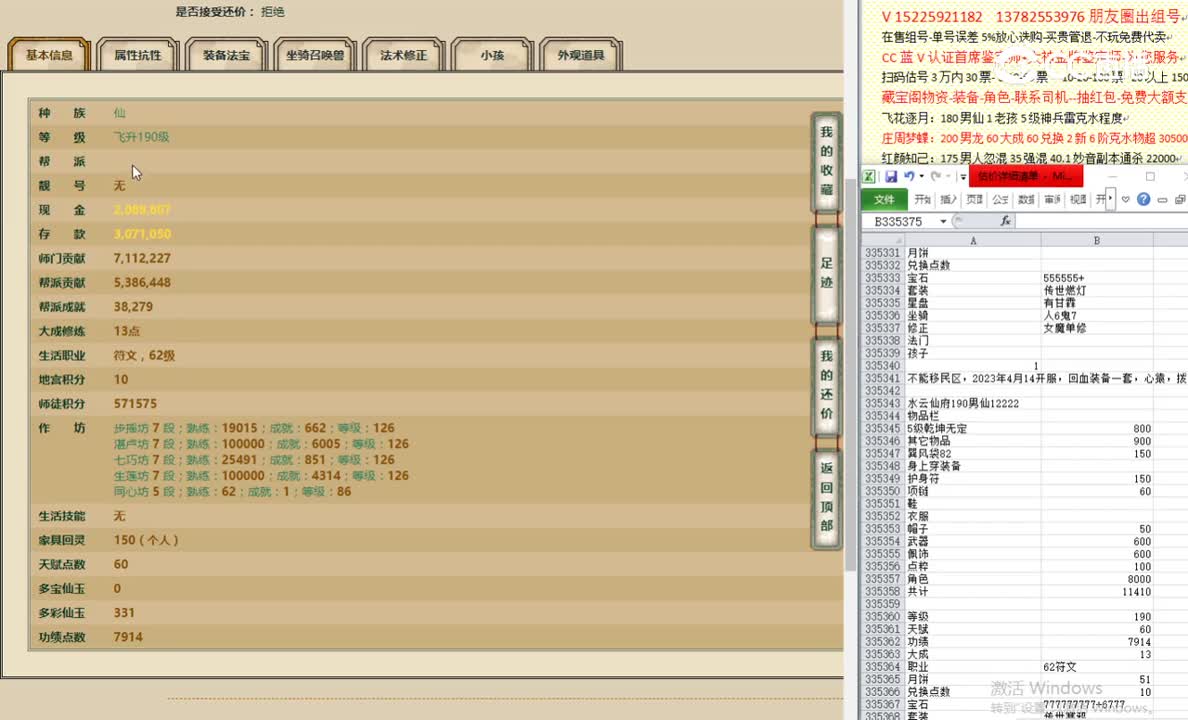Viewport: 1188px width, 720px height.
Task: Open Customize Quick Access Toolbar dropdown
Action: click(x=963, y=177)
